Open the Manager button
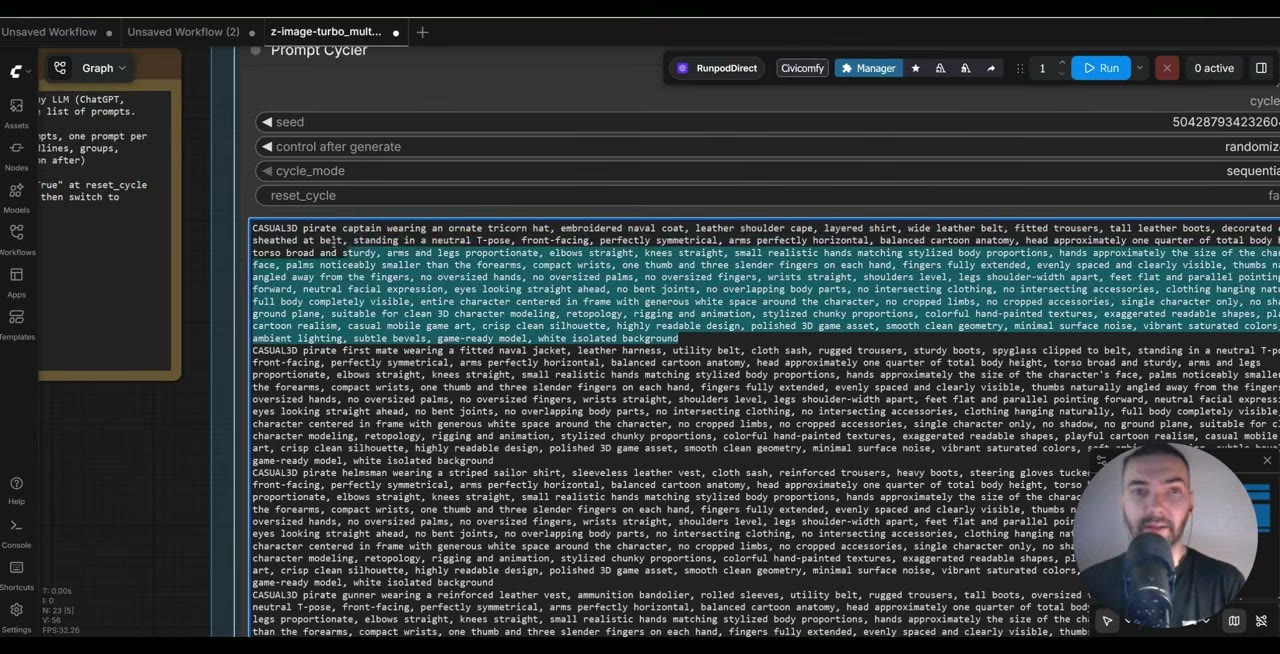Screen dimensions: 1280x654 (x=868, y=68)
